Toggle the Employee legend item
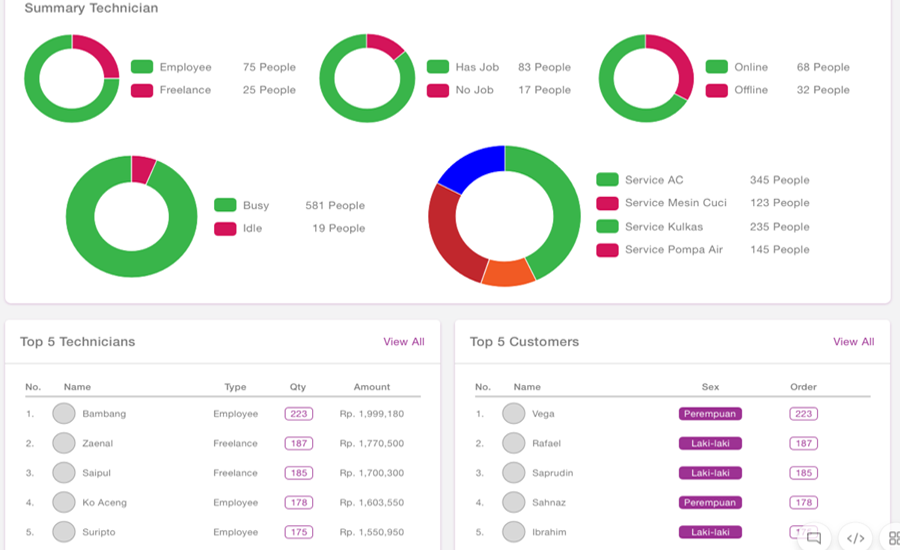Screen dimensions: 900x550 (x=171, y=67)
